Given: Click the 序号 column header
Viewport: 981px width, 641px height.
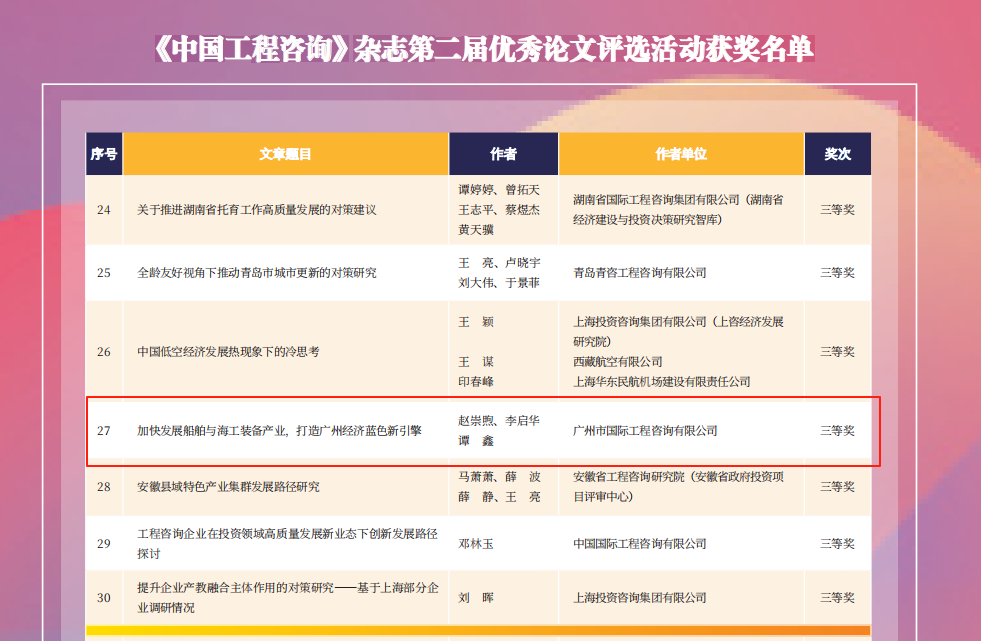Looking at the screenshot, I should coord(104,154).
